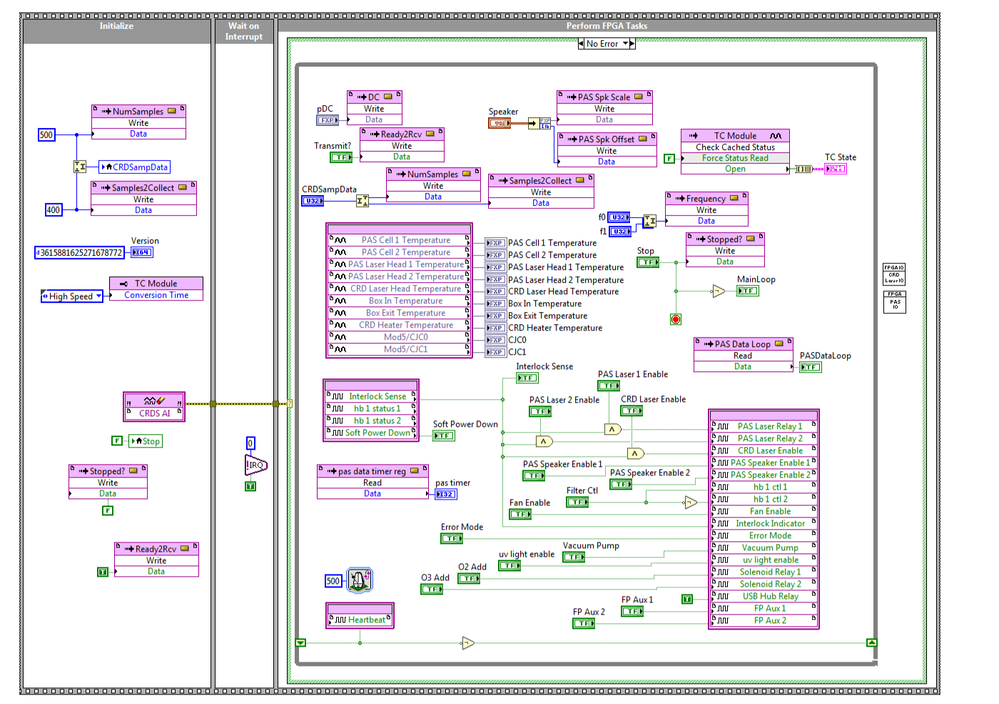999x704 pixels.
Task: Click the Speaker numeric control terminal
Action: tap(500, 123)
